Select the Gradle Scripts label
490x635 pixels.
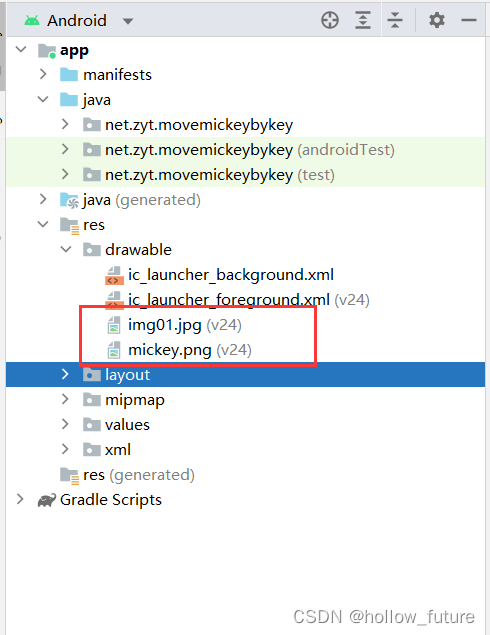[x=111, y=500]
